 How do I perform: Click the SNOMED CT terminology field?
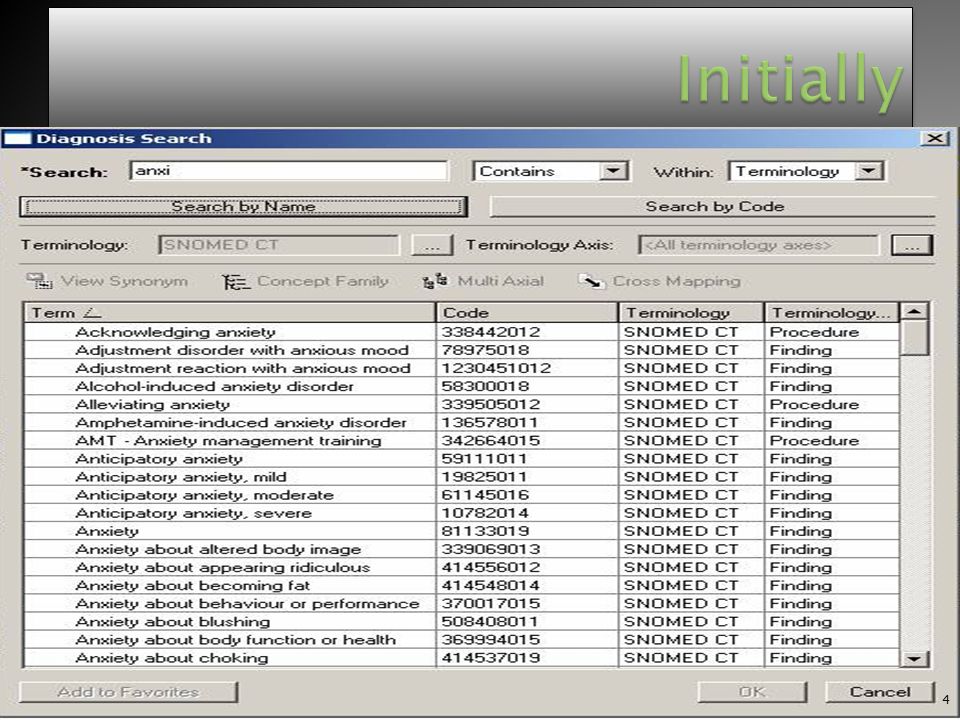tap(279, 245)
